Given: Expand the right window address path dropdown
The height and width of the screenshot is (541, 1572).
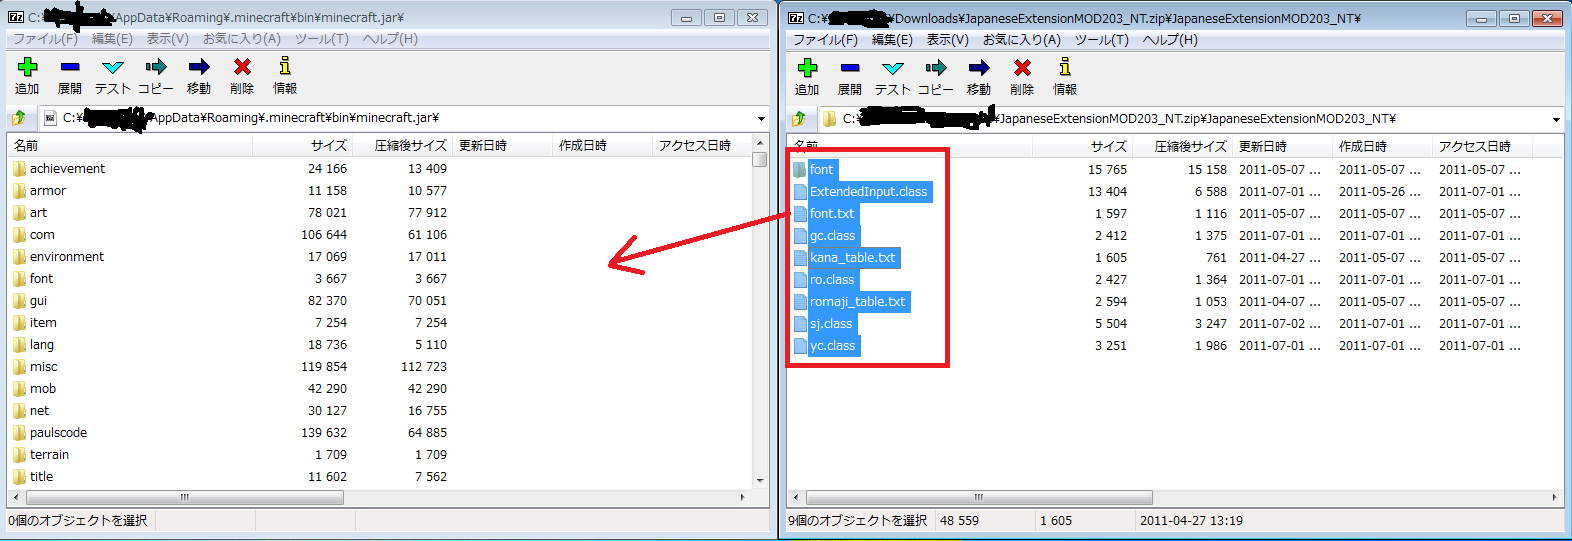Looking at the screenshot, I should click(1556, 119).
